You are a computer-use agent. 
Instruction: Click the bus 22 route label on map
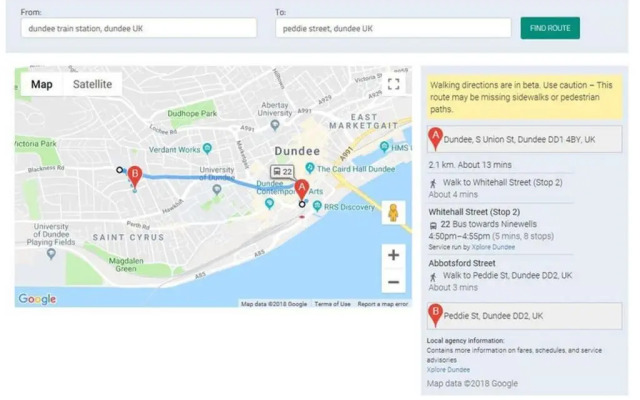(282, 172)
